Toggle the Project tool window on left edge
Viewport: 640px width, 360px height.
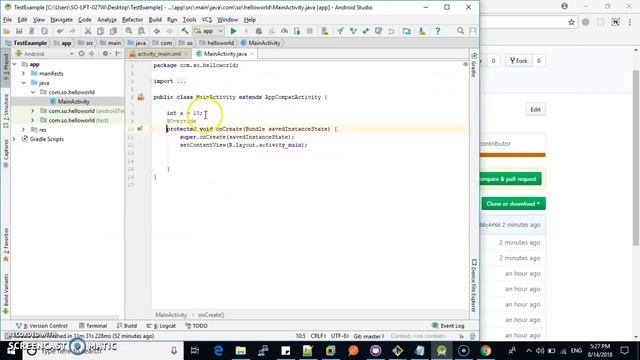pos(6,67)
